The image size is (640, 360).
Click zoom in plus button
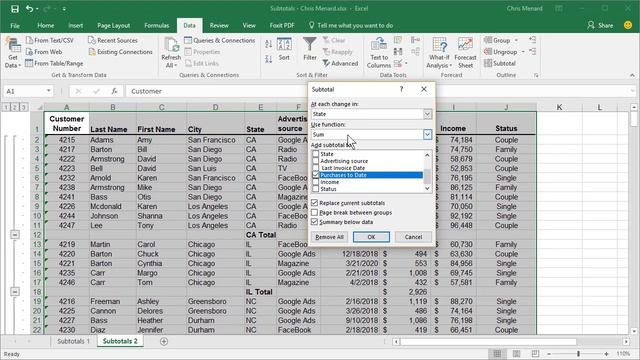click(x=607, y=353)
